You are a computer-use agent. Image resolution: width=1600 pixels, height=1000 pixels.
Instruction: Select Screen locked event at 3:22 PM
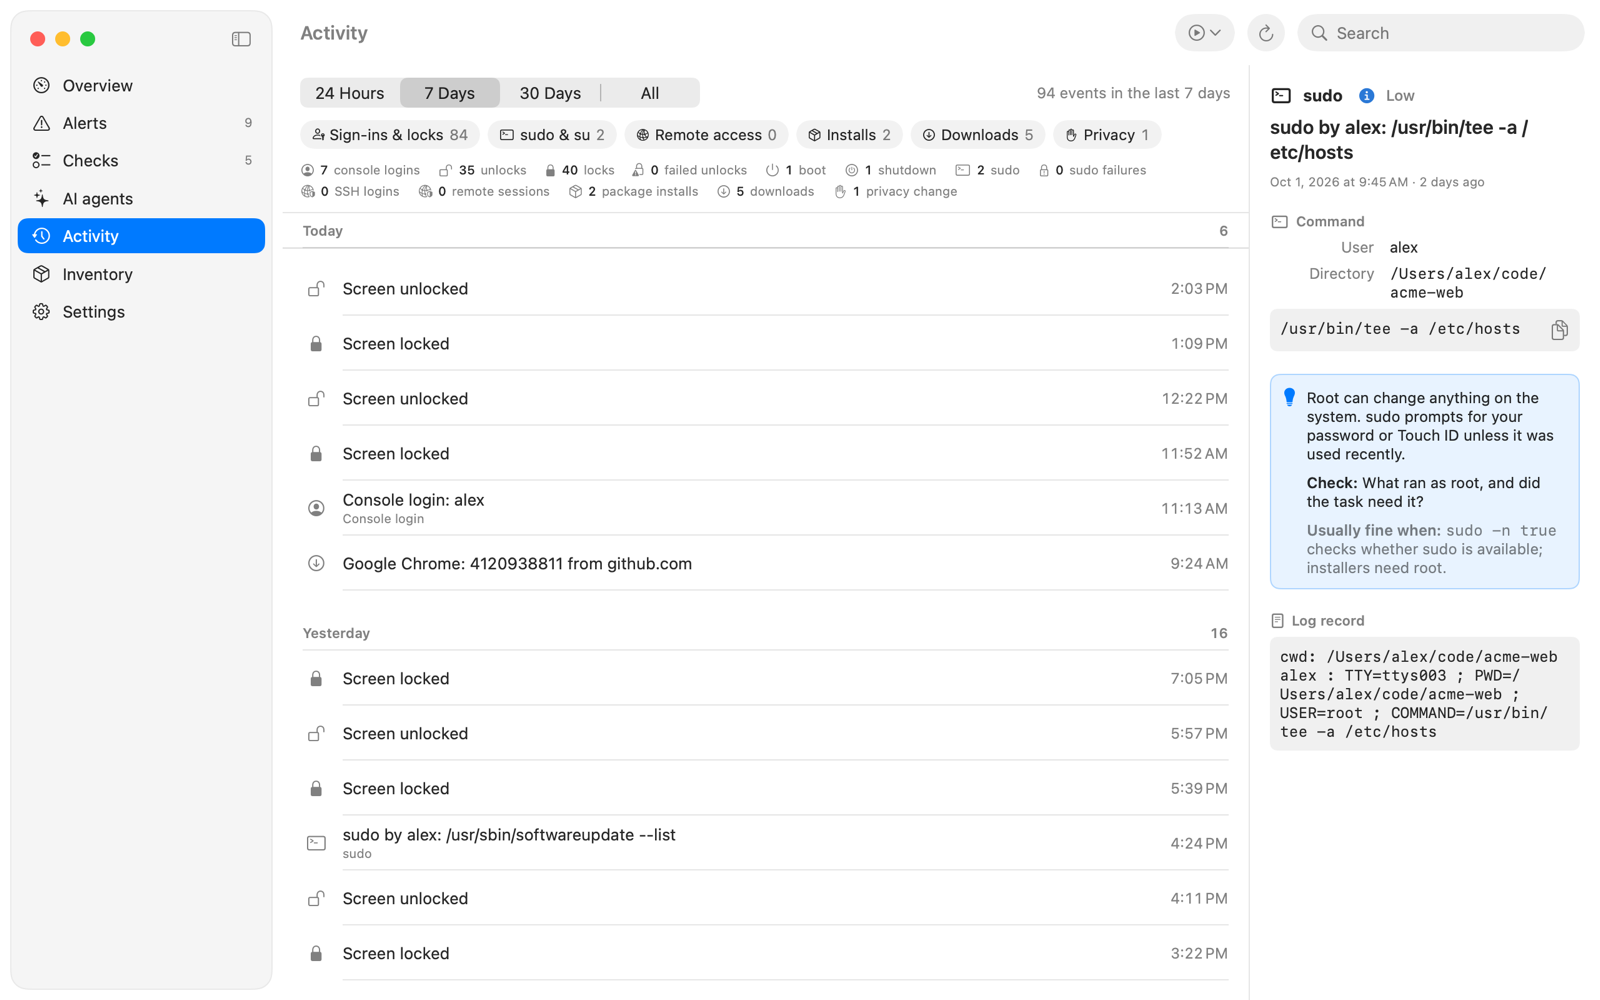coord(765,954)
